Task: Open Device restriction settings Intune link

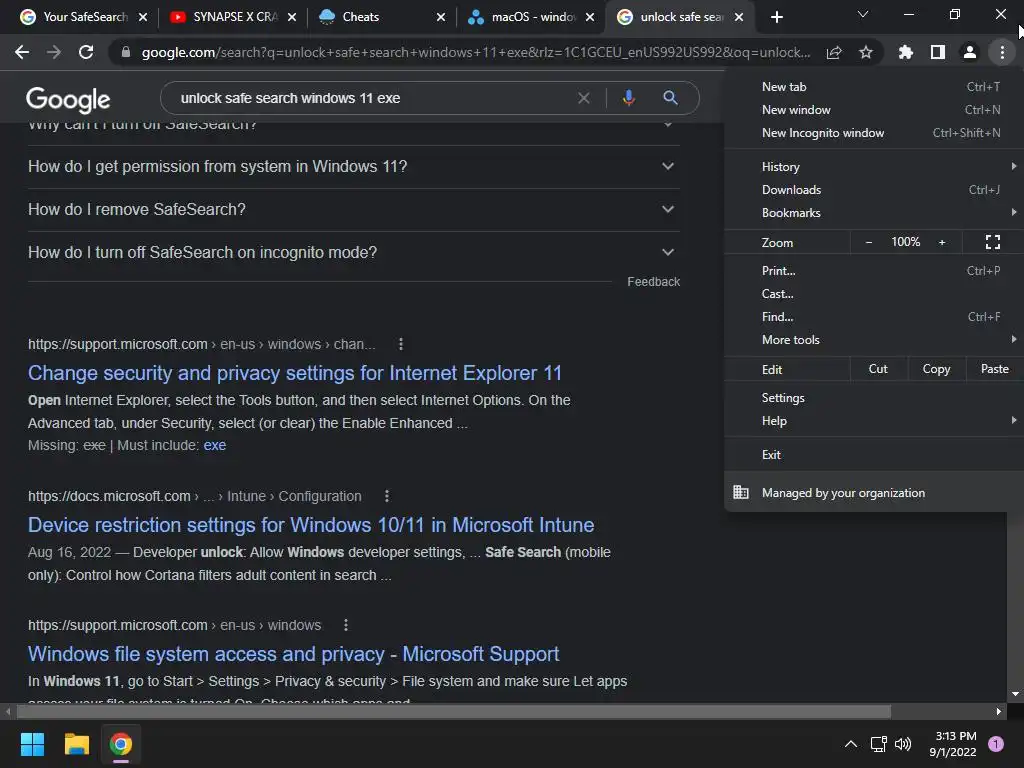Action: 311,525
